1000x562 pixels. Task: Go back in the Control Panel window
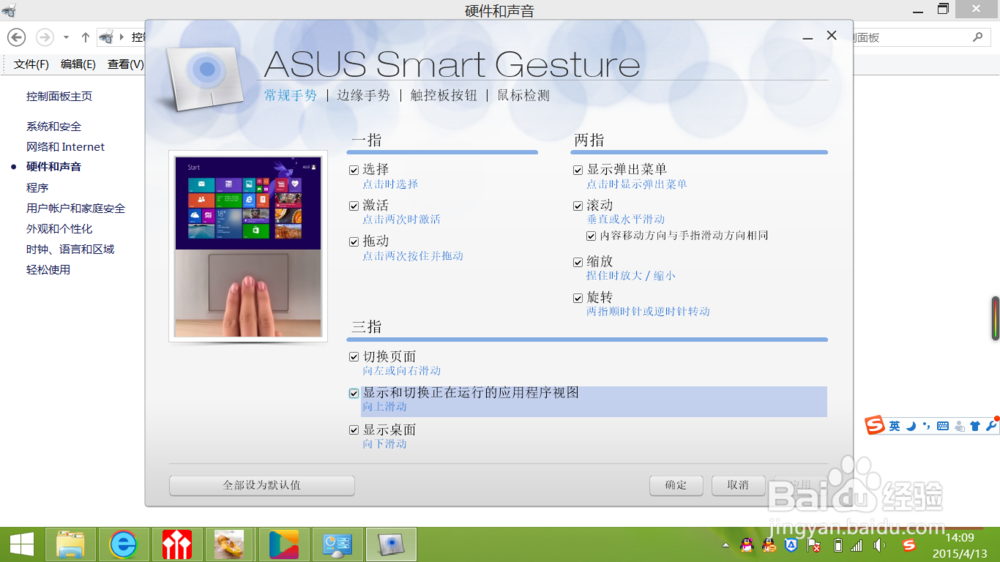click(17, 38)
